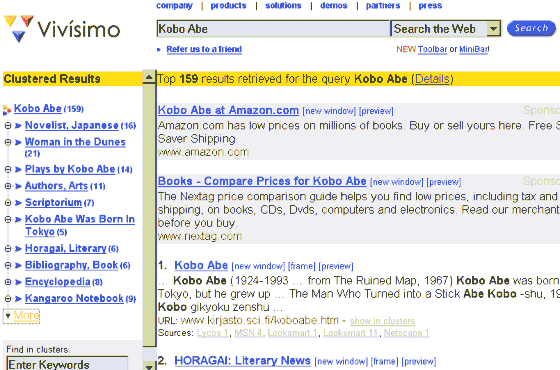Open the Details link in results header
The image size is (560, 370).
coord(432,79)
